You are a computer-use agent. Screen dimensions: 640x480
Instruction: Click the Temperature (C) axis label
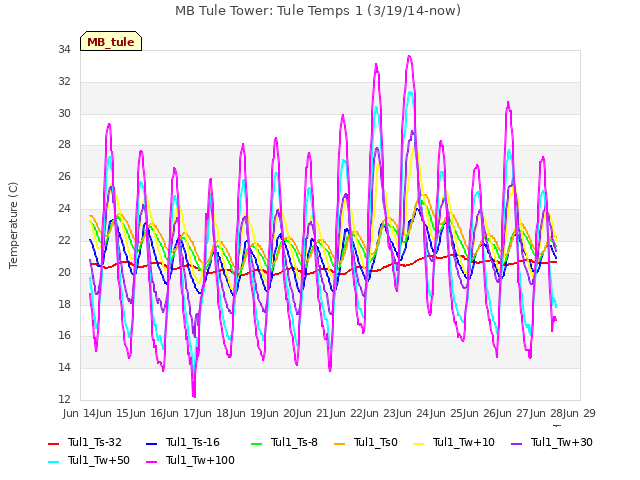[13, 225]
